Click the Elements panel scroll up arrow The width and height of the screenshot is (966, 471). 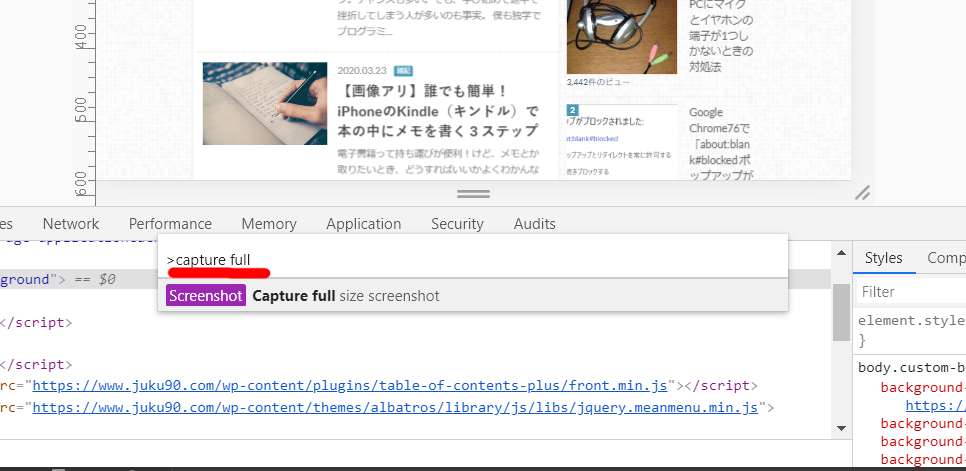click(x=841, y=252)
